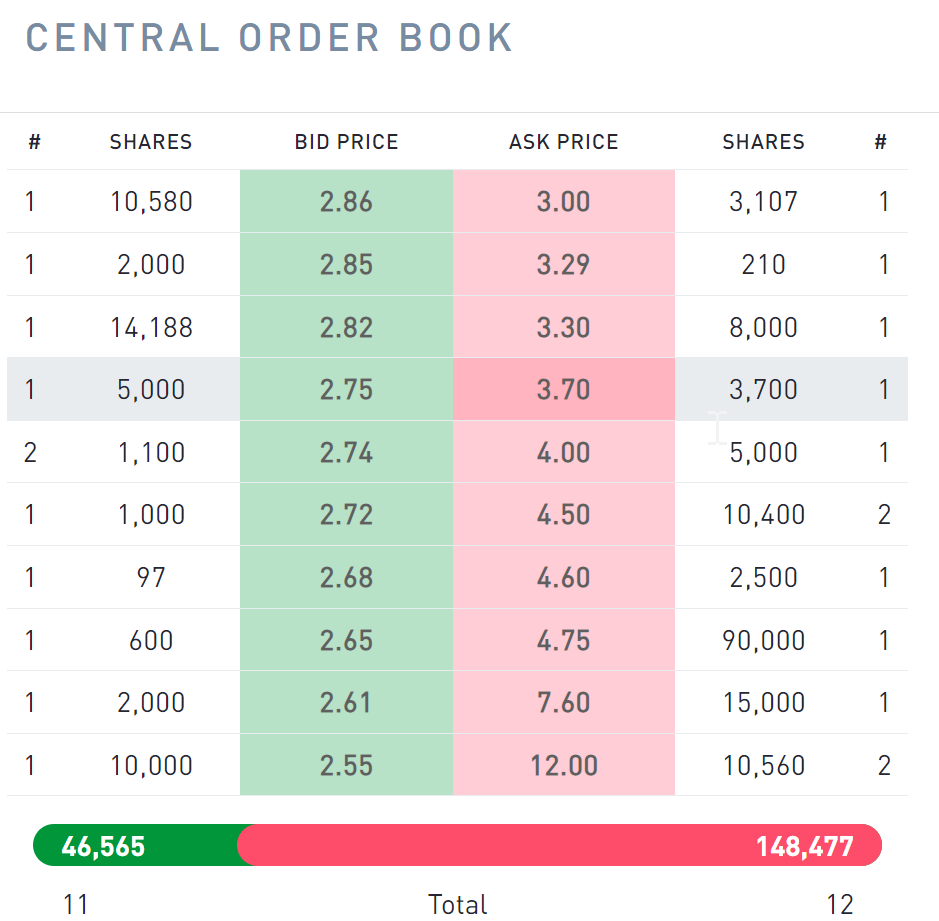Click the ASK PRICE column header
The width and height of the screenshot is (939, 921).
pyautogui.click(x=563, y=142)
